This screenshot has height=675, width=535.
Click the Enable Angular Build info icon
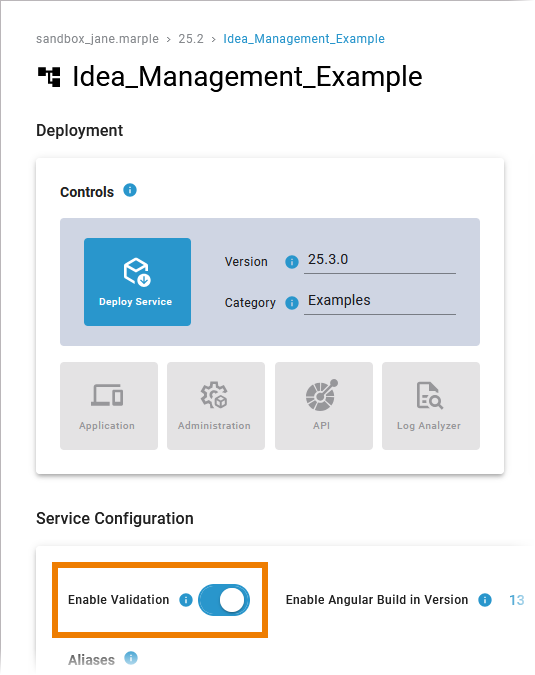(x=485, y=600)
